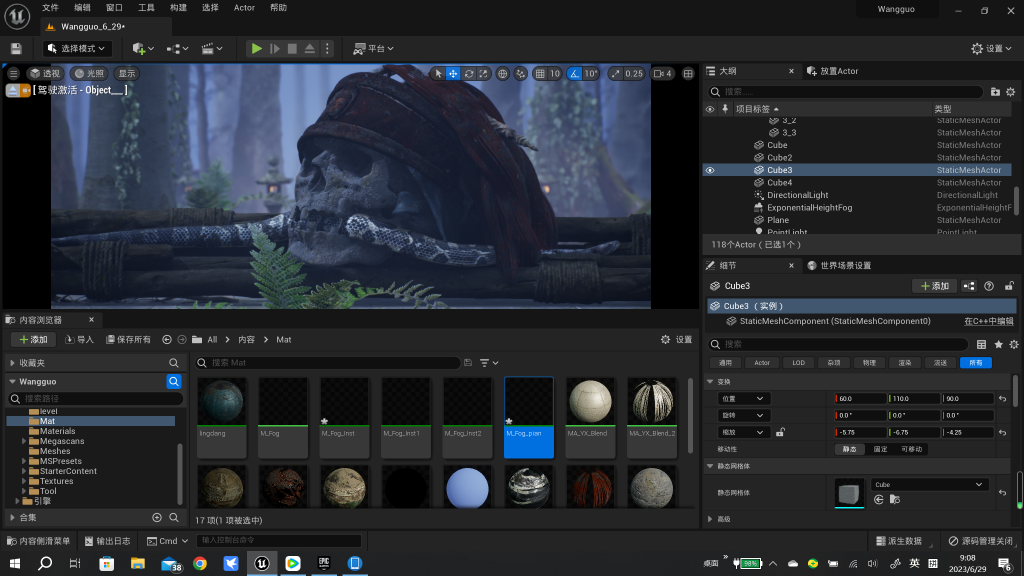Screen dimensions: 1024x576
Task: Expand the 高级 section
Action: click(710, 519)
